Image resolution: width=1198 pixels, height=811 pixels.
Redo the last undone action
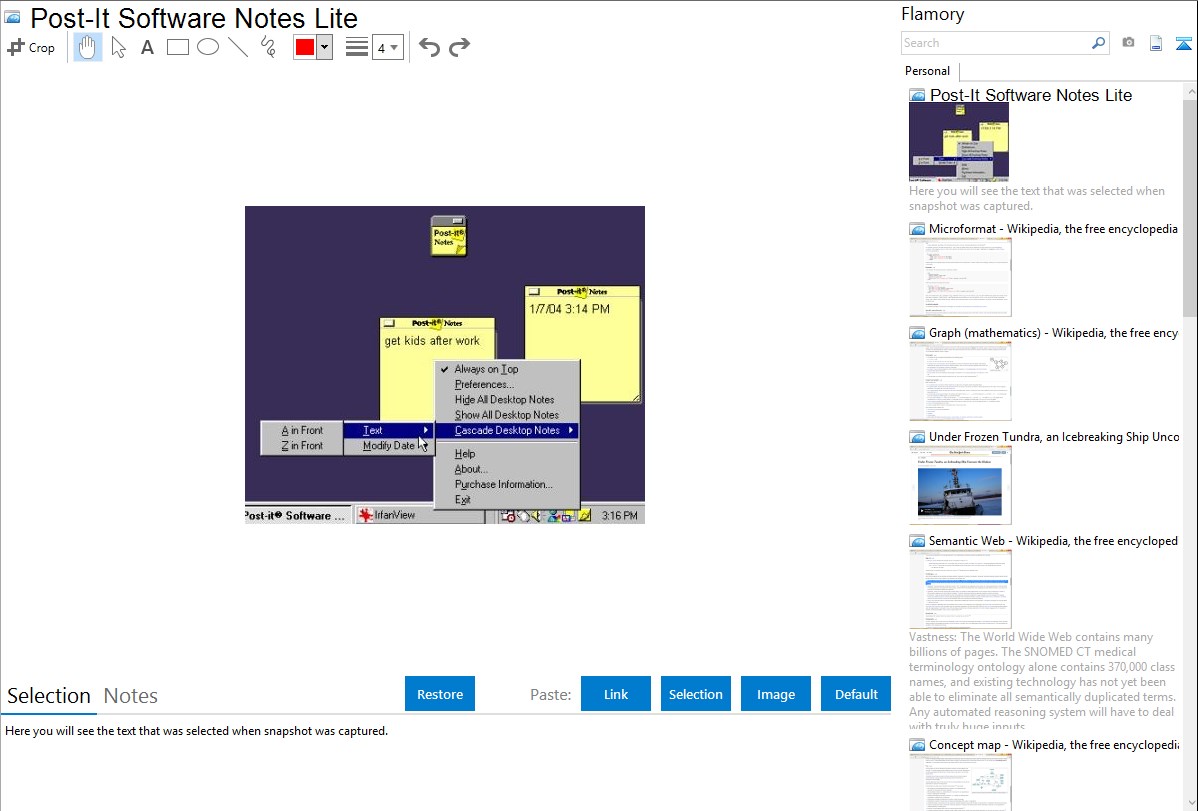tap(459, 47)
